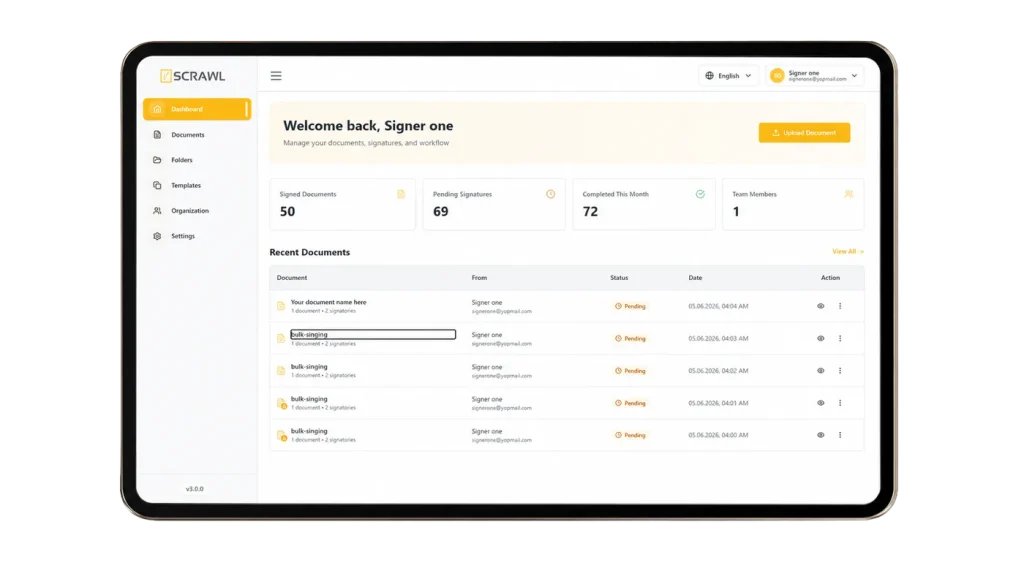View the 04:00 AM document via eye icon

821,435
